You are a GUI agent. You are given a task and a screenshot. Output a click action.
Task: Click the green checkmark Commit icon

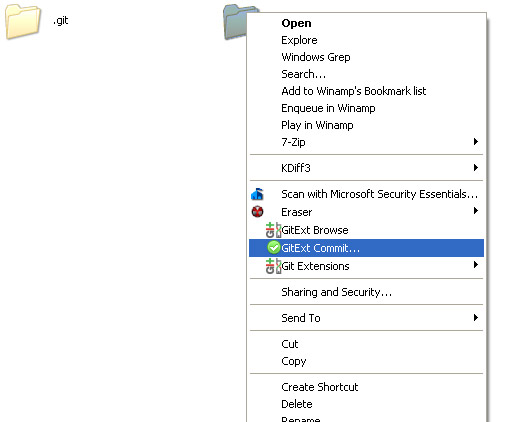(274, 248)
